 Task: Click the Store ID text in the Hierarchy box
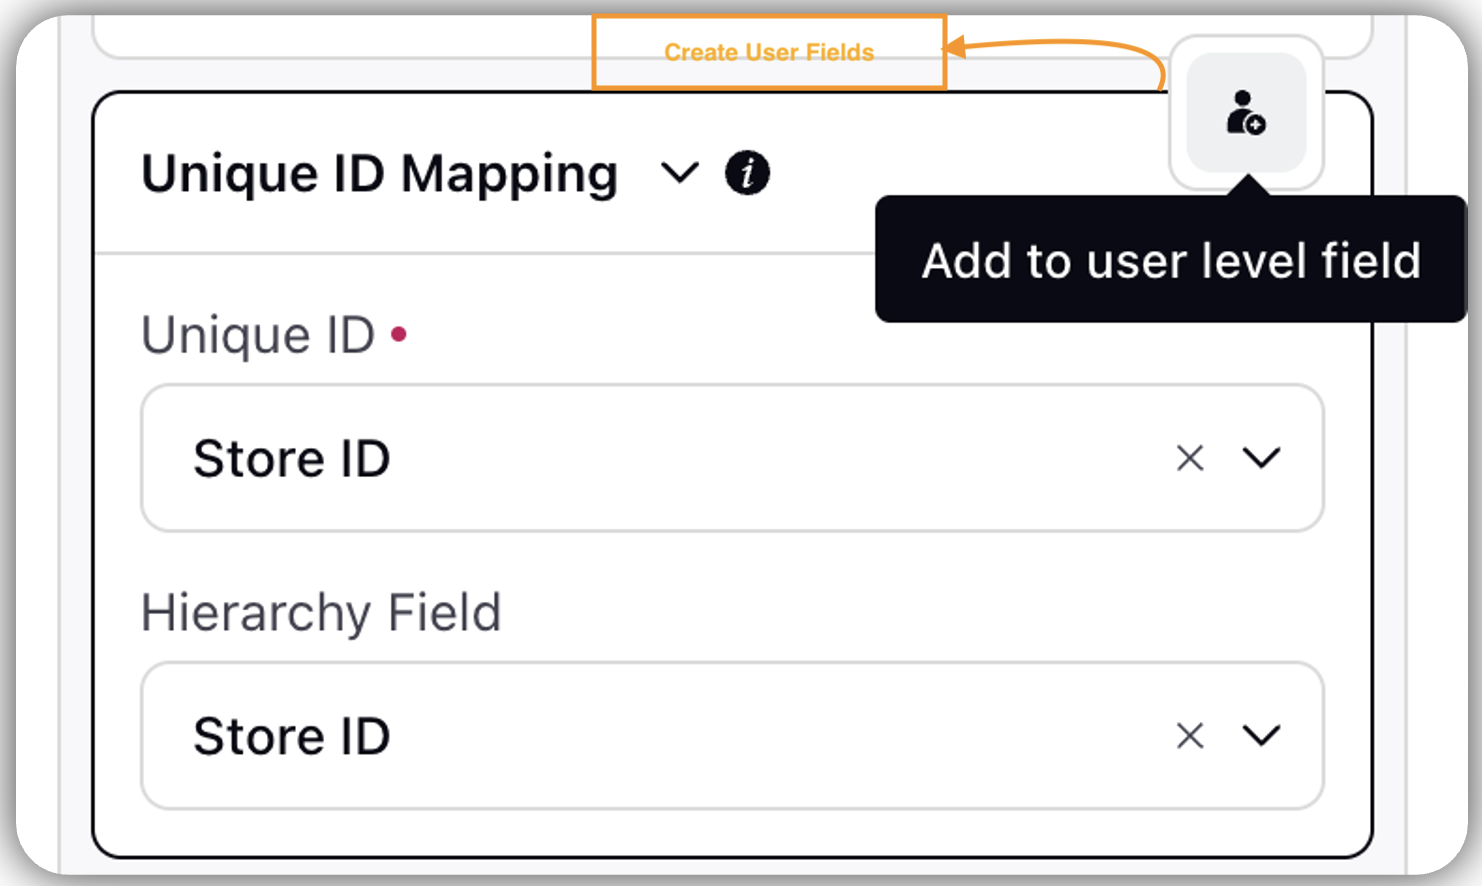[x=292, y=737]
